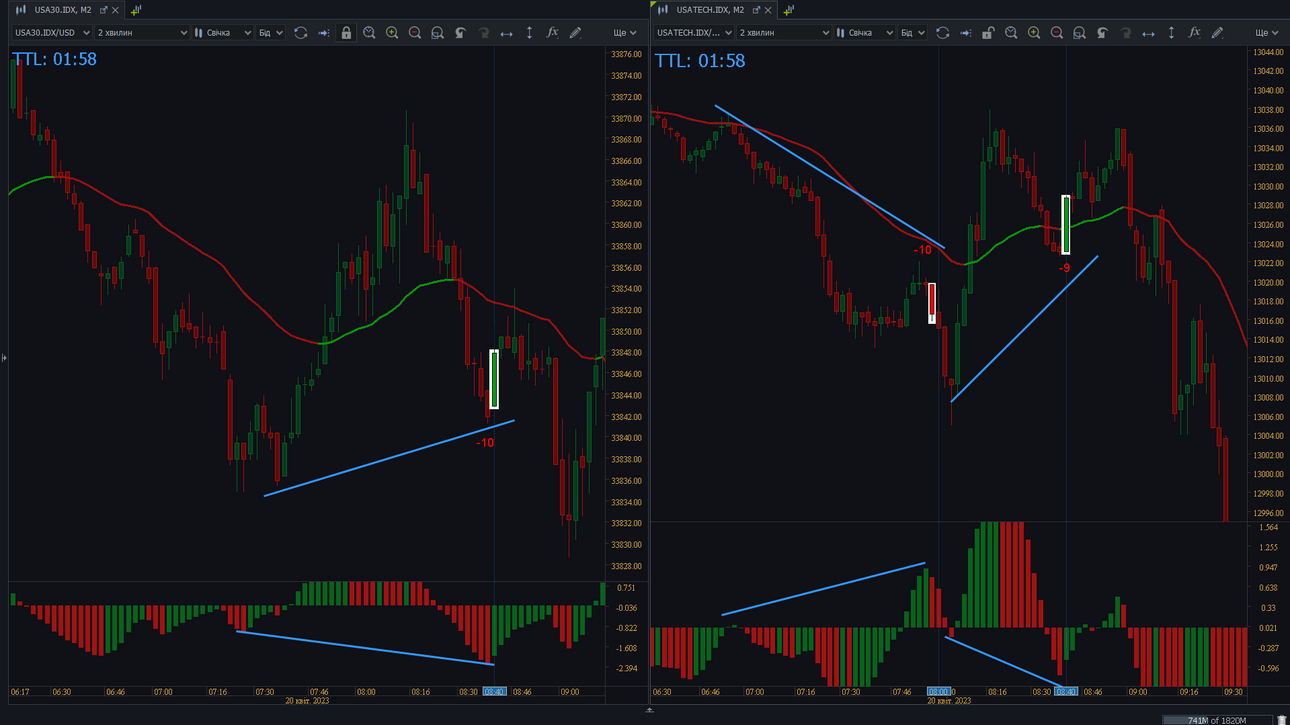Click the 08:40 time marker on USATECH.IDX chart

[1066, 692]
